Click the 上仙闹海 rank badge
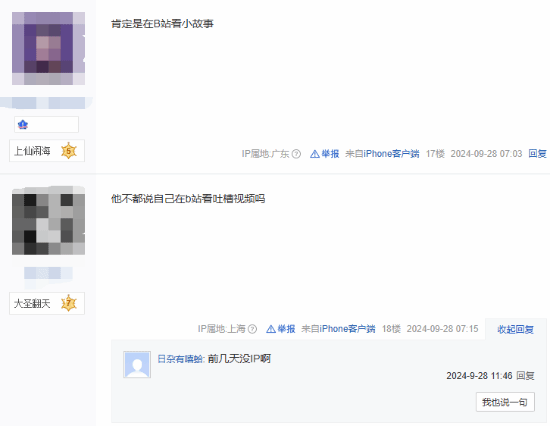This screenshot has width=550, height=426. [x=47, y=151]
